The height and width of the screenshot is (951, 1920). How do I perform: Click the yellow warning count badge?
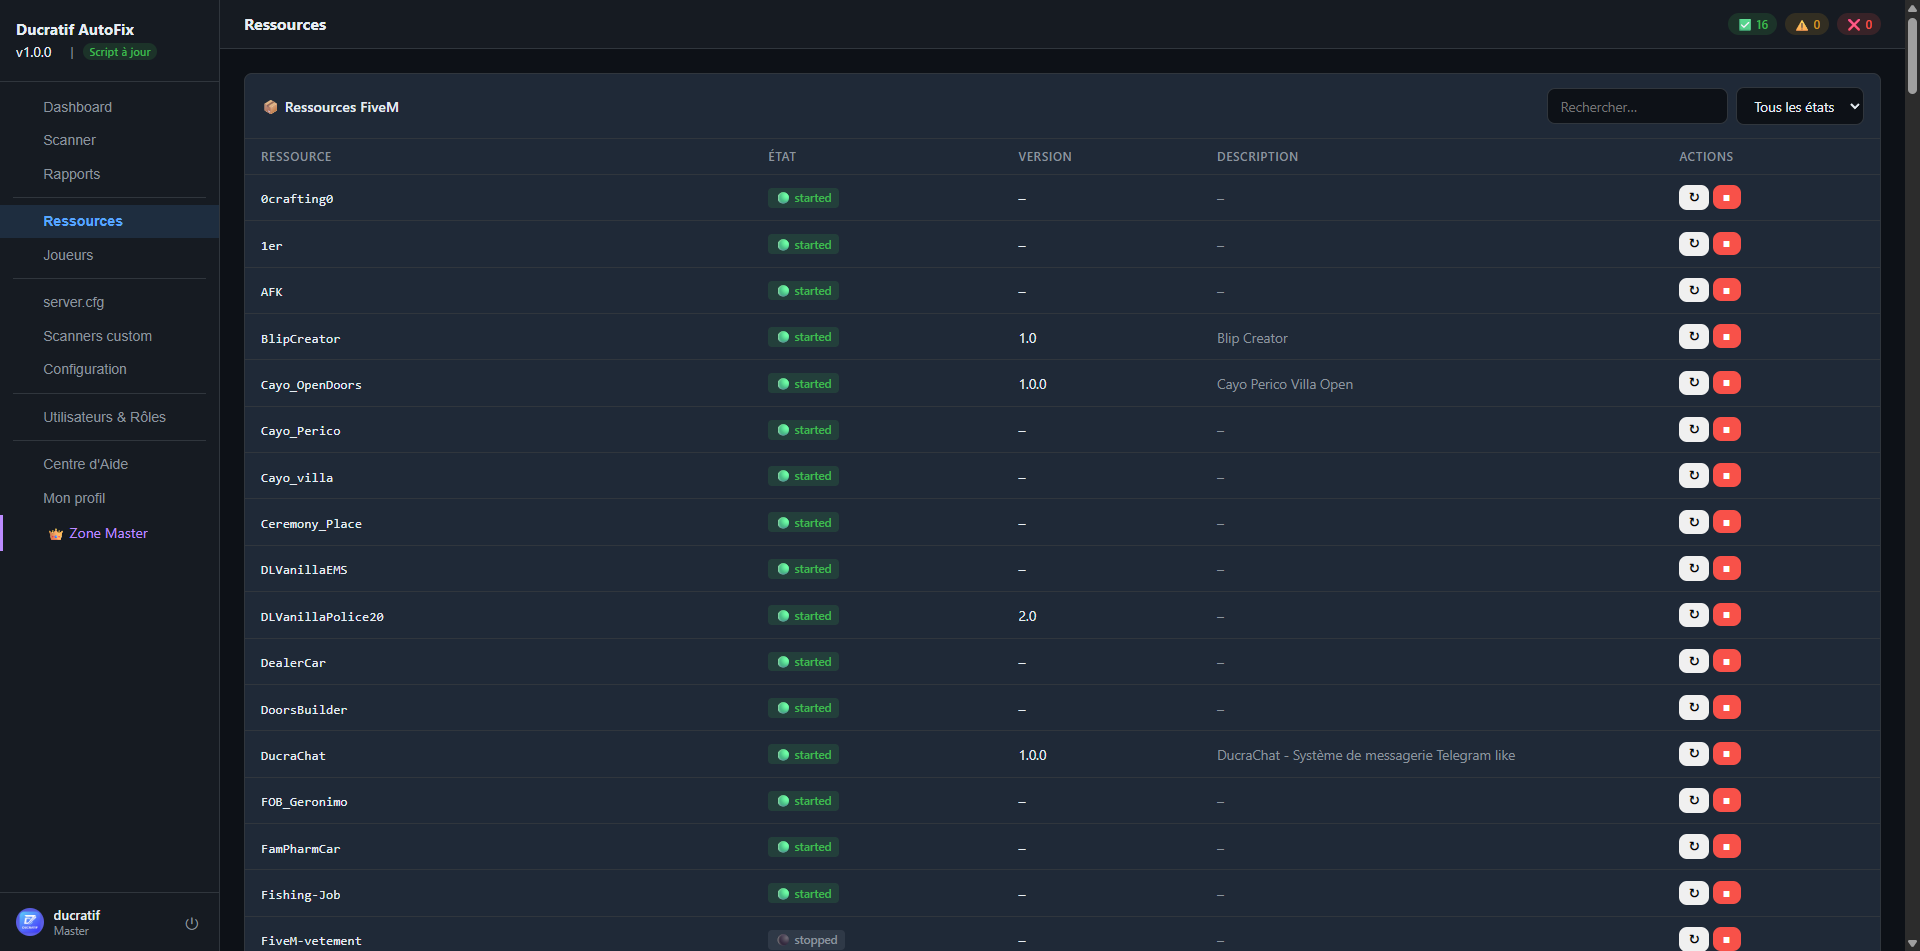pos(1807,25)
